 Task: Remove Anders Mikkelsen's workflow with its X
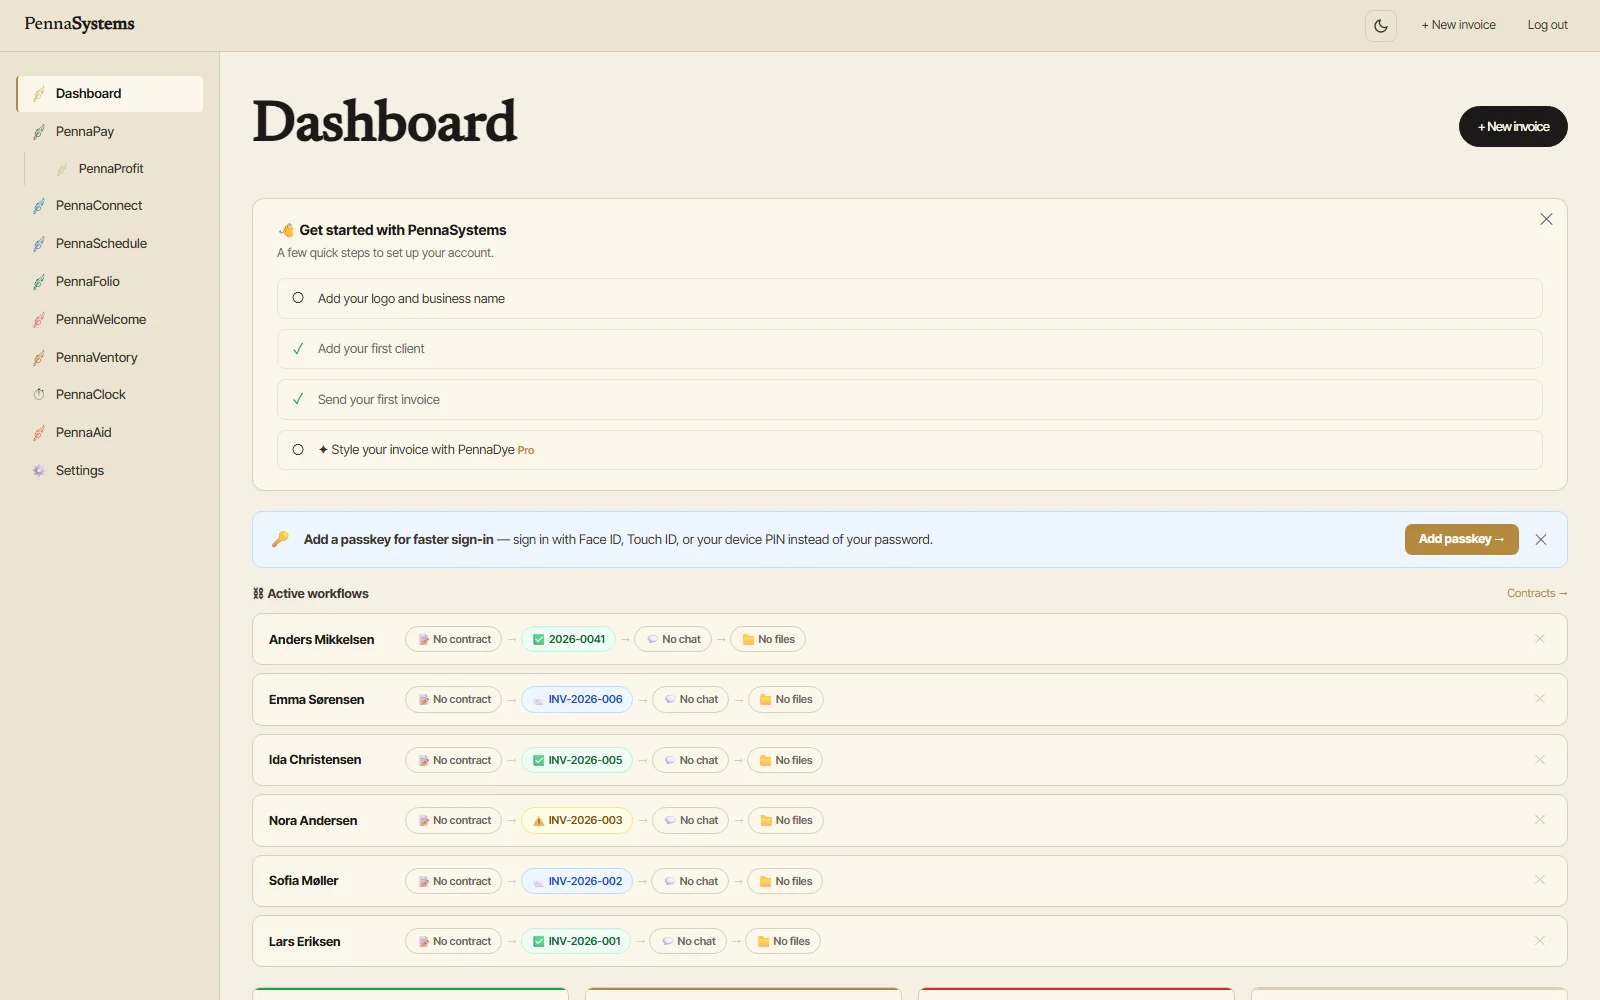[x=1540, y=639]
